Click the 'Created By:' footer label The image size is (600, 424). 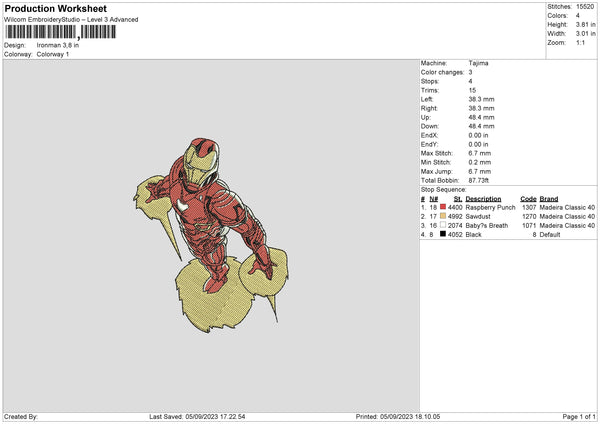tap(21, 416)
